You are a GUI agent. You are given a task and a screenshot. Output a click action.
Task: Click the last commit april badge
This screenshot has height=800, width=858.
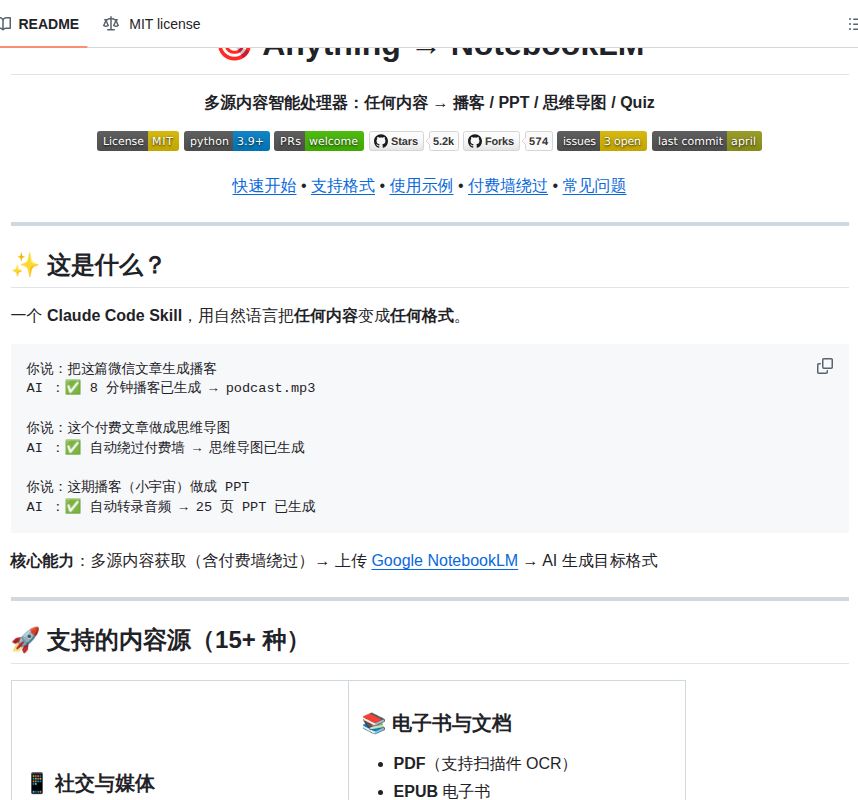click(x=707, y=141)
